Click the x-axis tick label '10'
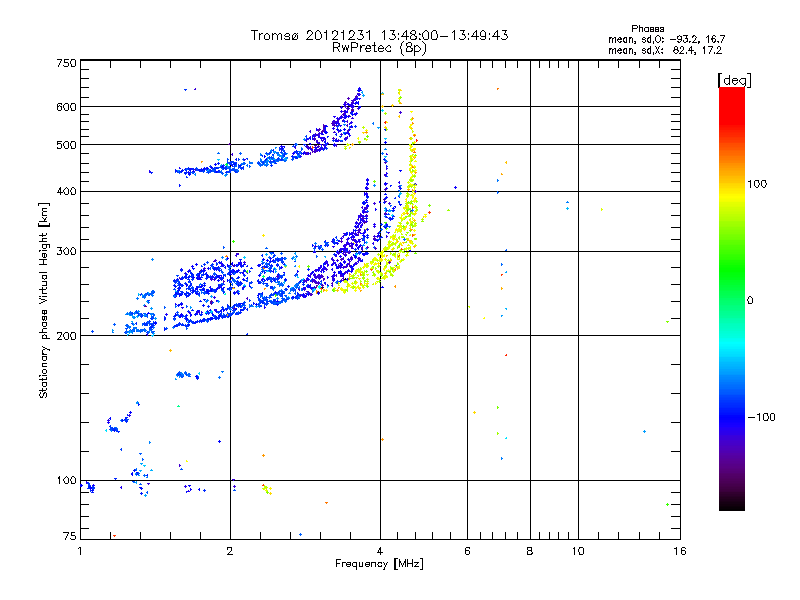Image resolution: width=800 pixels, height=600 pixels. (x=578, y=551)
